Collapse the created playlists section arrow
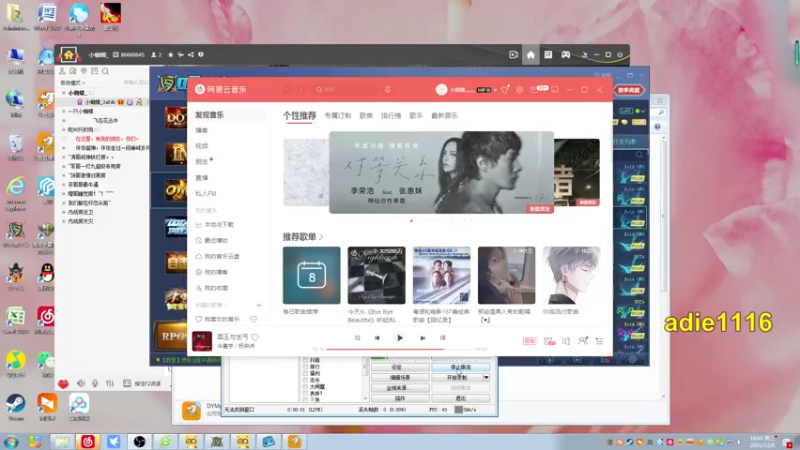The width and height of the screenshot is (800, 450). [226, 305]
